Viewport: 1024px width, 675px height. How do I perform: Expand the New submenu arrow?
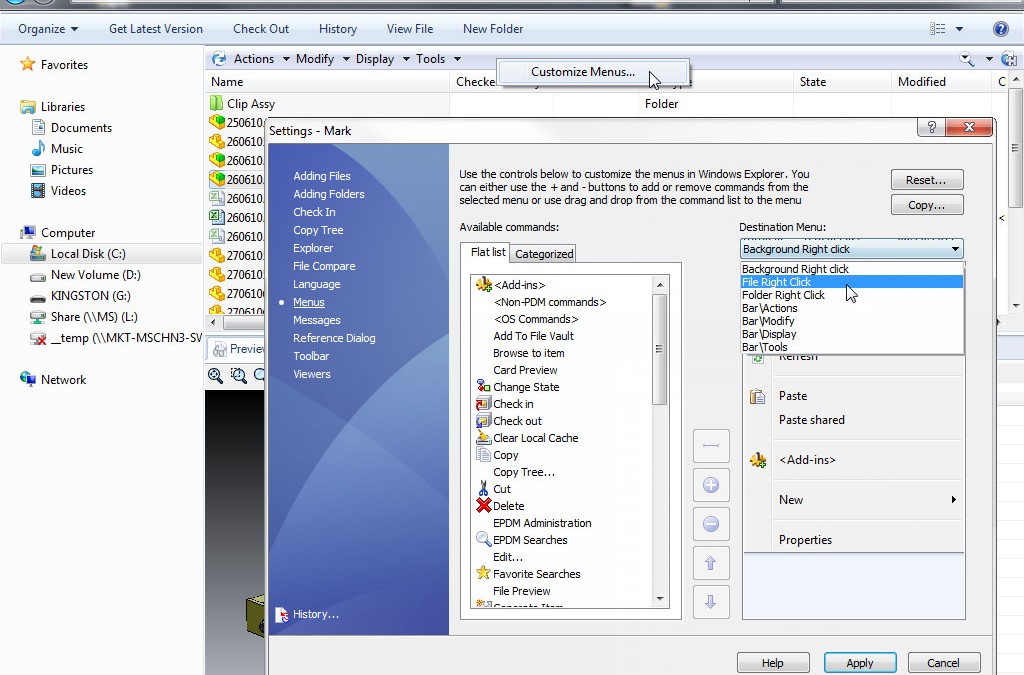coord(953,500)
